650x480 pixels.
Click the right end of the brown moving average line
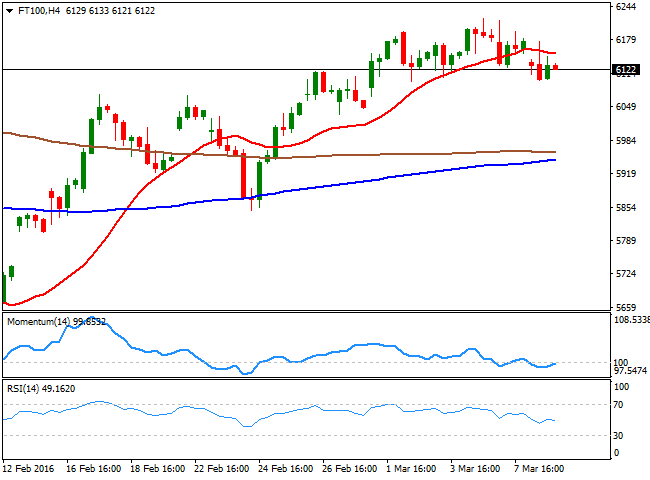tap(555, 152)
